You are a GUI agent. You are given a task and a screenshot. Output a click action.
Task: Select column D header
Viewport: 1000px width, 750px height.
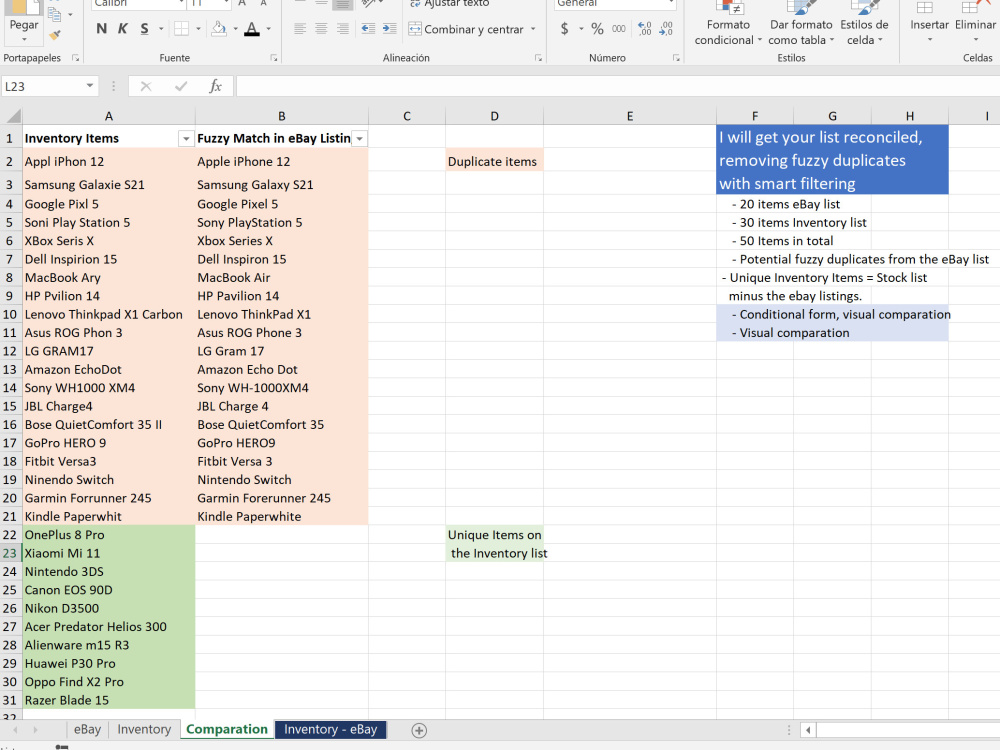click(x=494, y=116)
